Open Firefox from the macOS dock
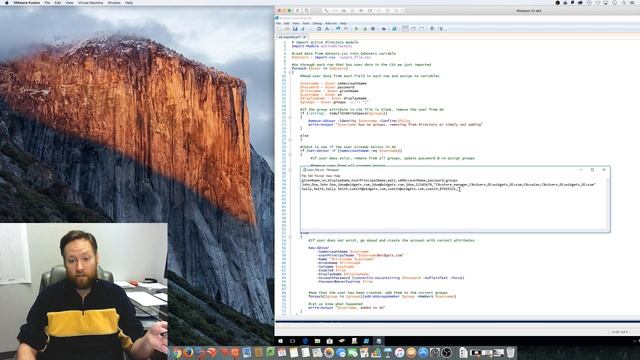 click(x=188, y=352)
